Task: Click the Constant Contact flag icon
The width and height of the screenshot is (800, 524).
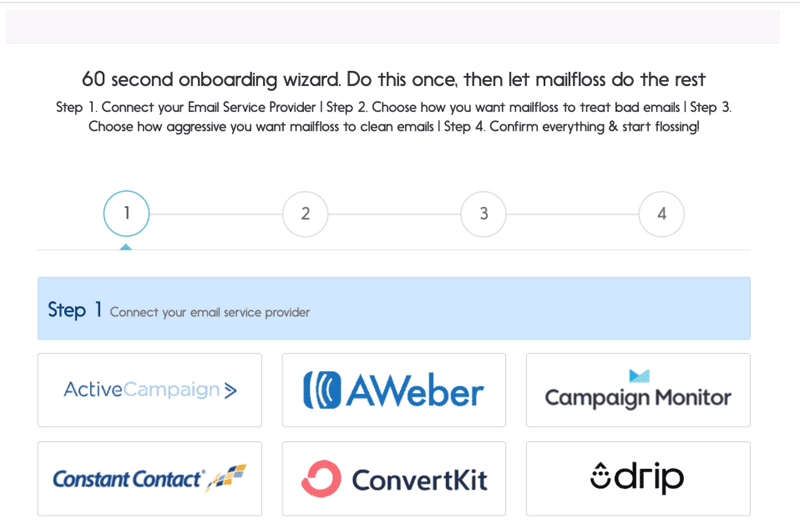Action: 229,477
